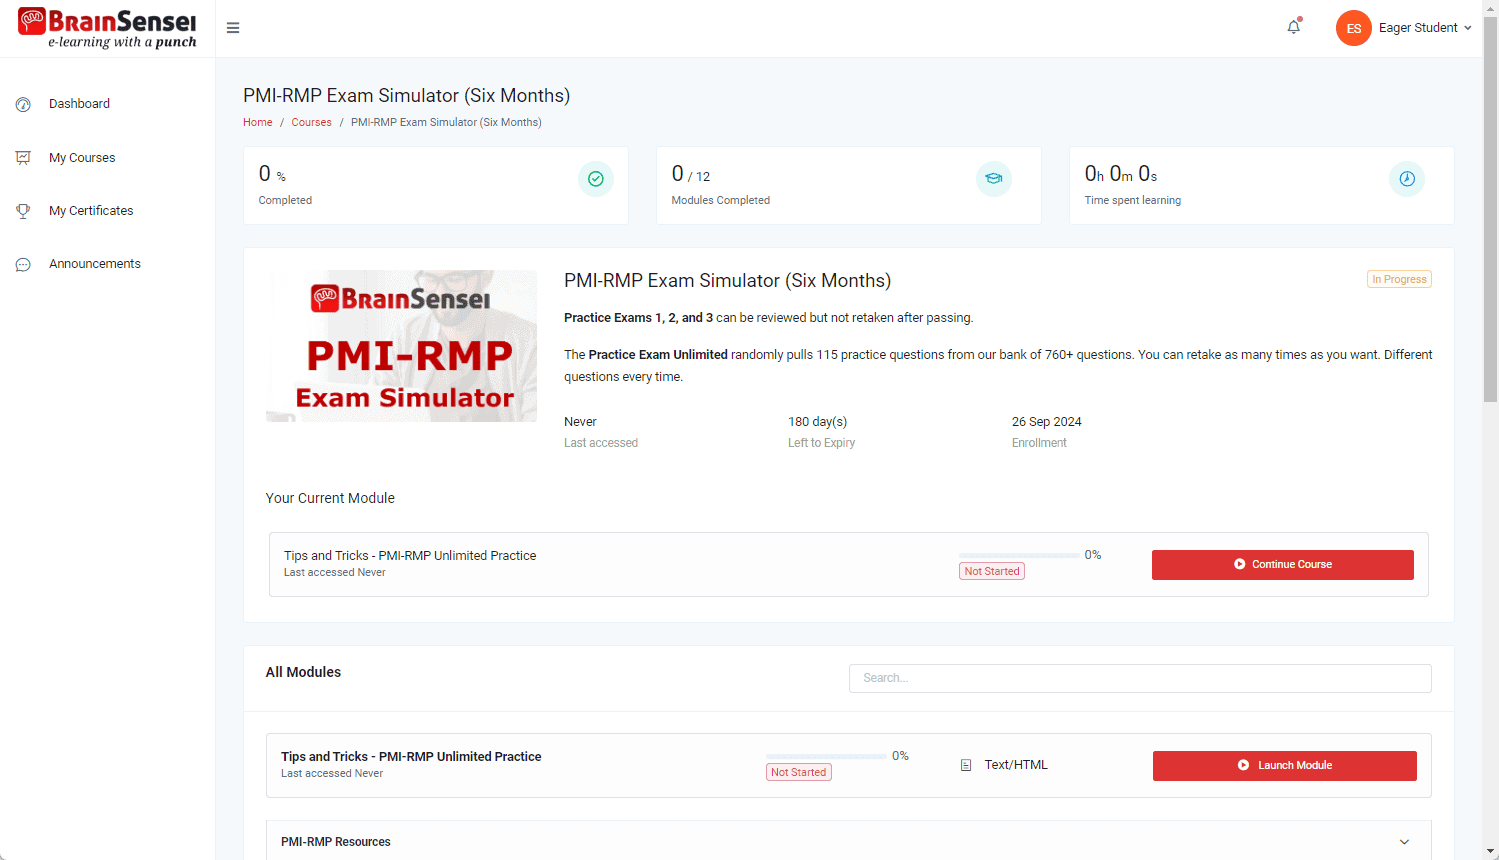Click the 'Your Current Module' heading
Screen dimensions: 1499x860
coord(330,498)
